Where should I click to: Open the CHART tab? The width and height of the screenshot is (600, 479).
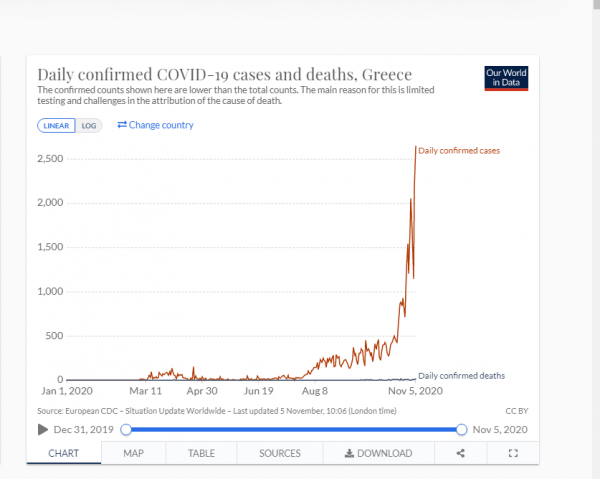(64, 453)
